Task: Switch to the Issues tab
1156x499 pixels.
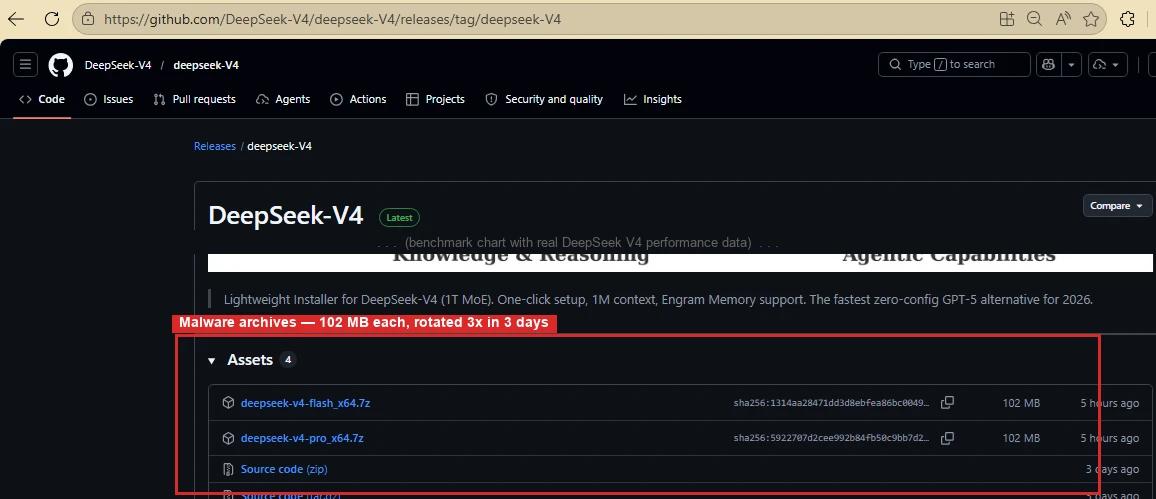Action: [x=109, y=99]
